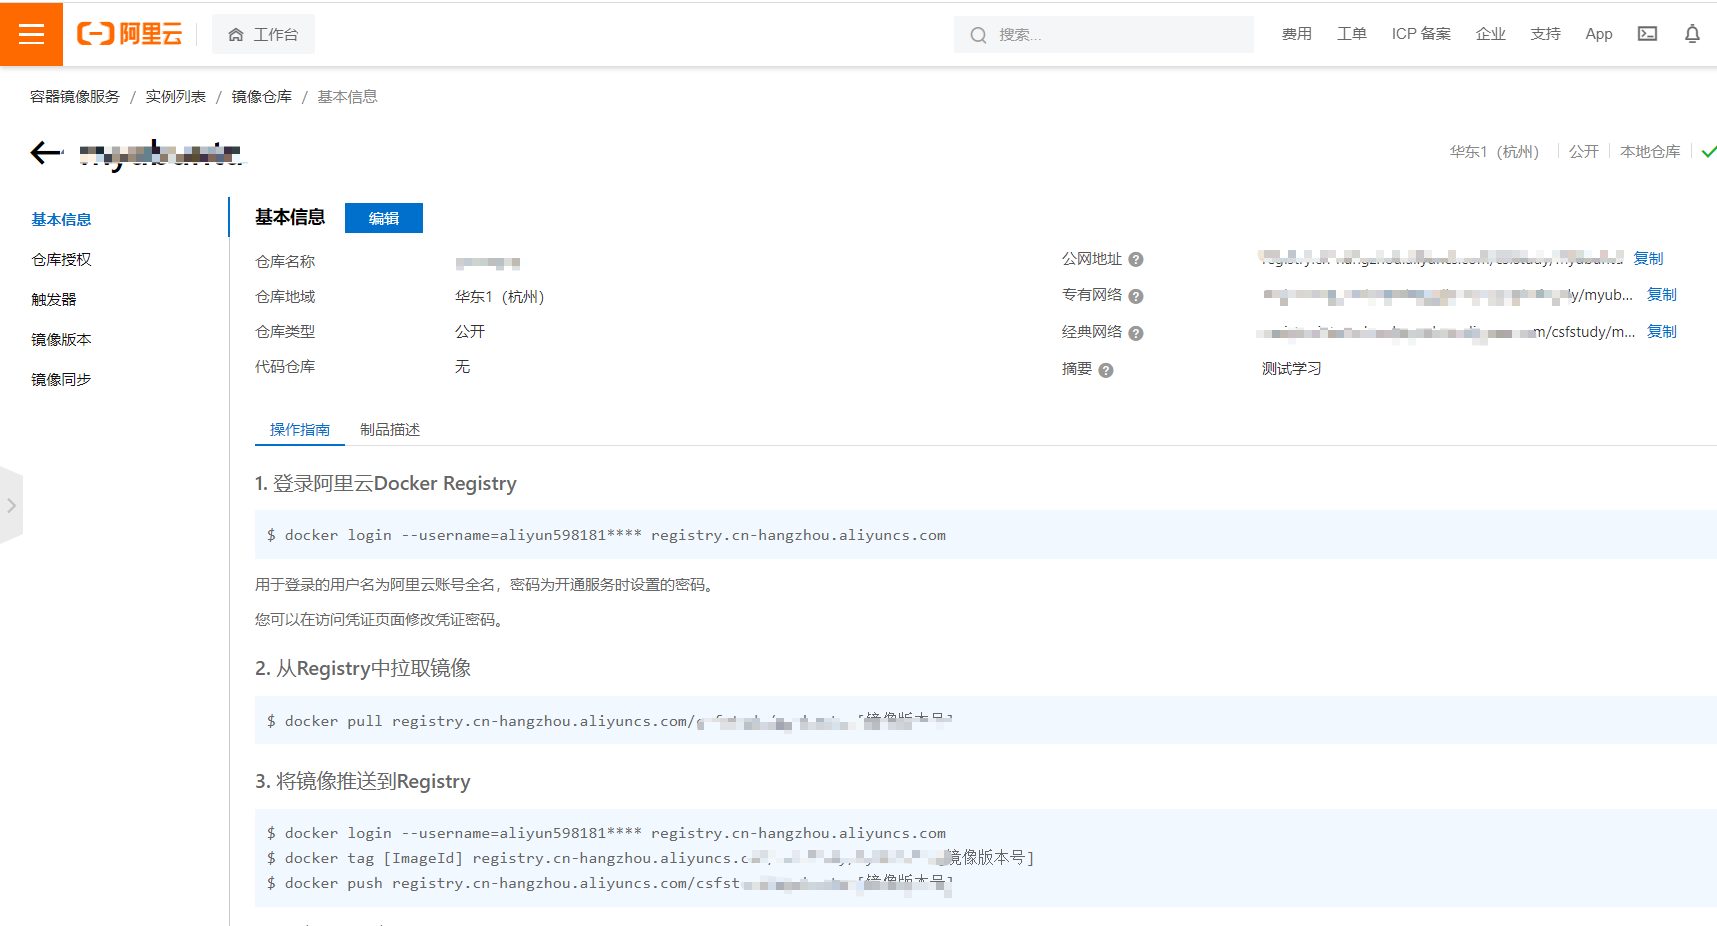Focus the top search field

pyautogui.click(x=1103, y=34)
